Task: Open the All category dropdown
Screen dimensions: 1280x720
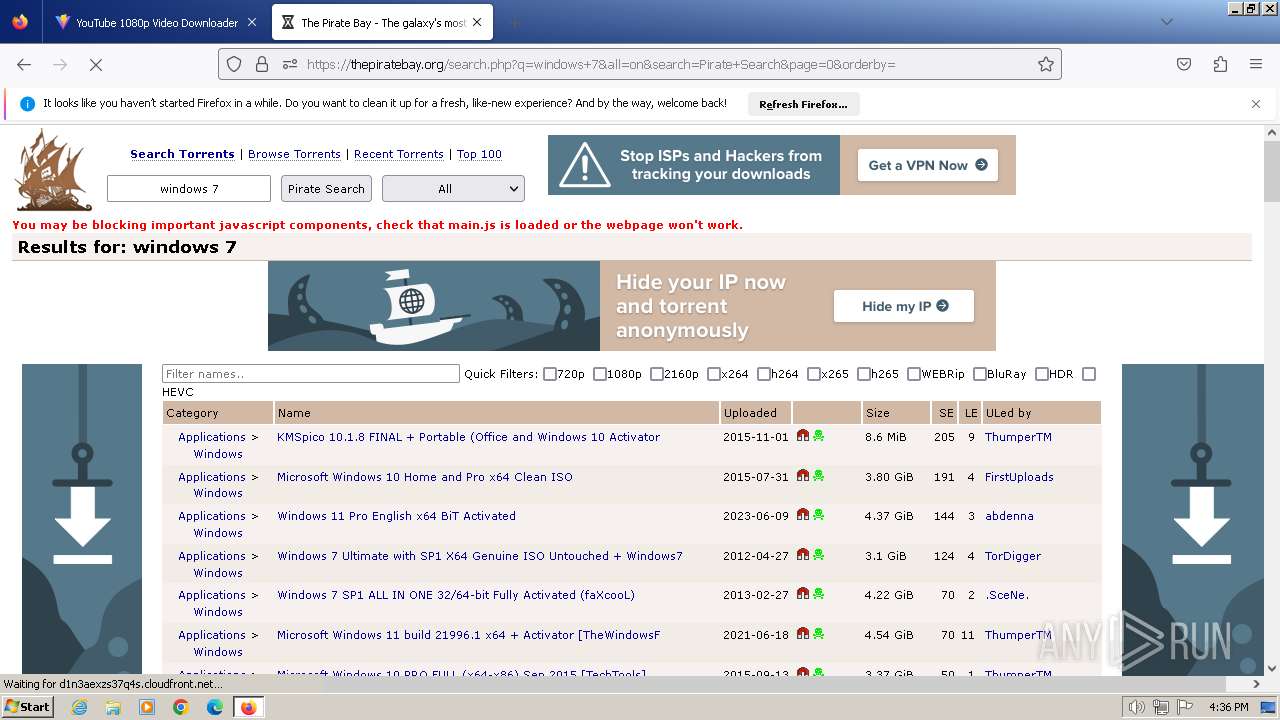Action: coord(453,188)
